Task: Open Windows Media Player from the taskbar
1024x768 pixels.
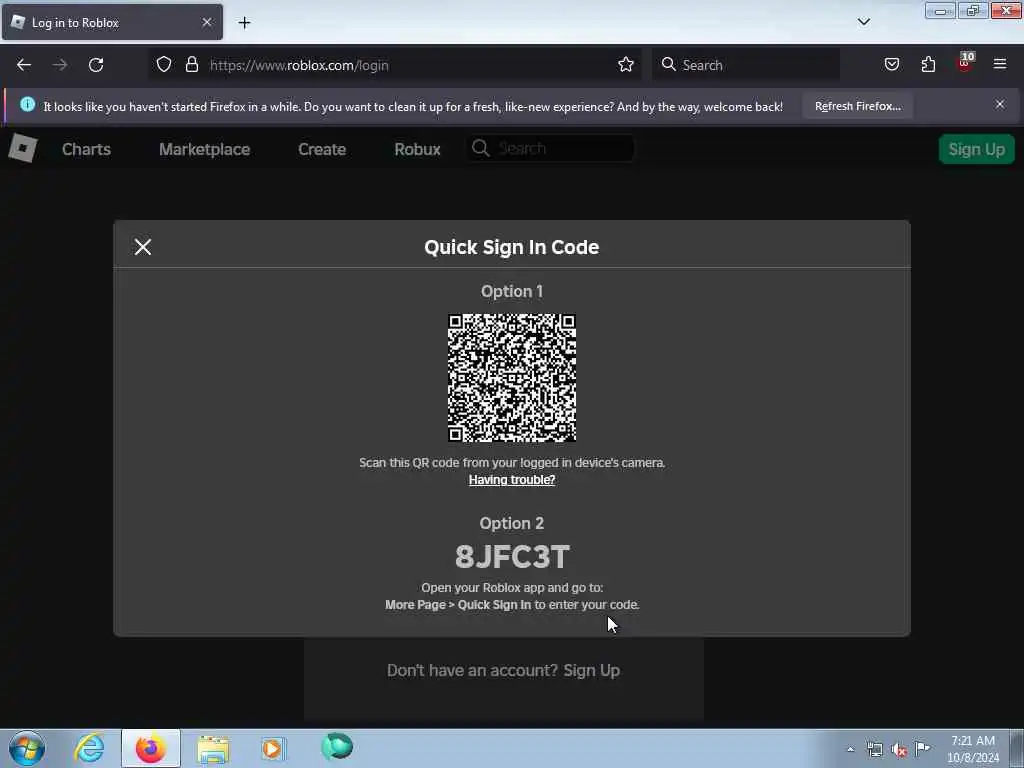Action: coord(273,748)
